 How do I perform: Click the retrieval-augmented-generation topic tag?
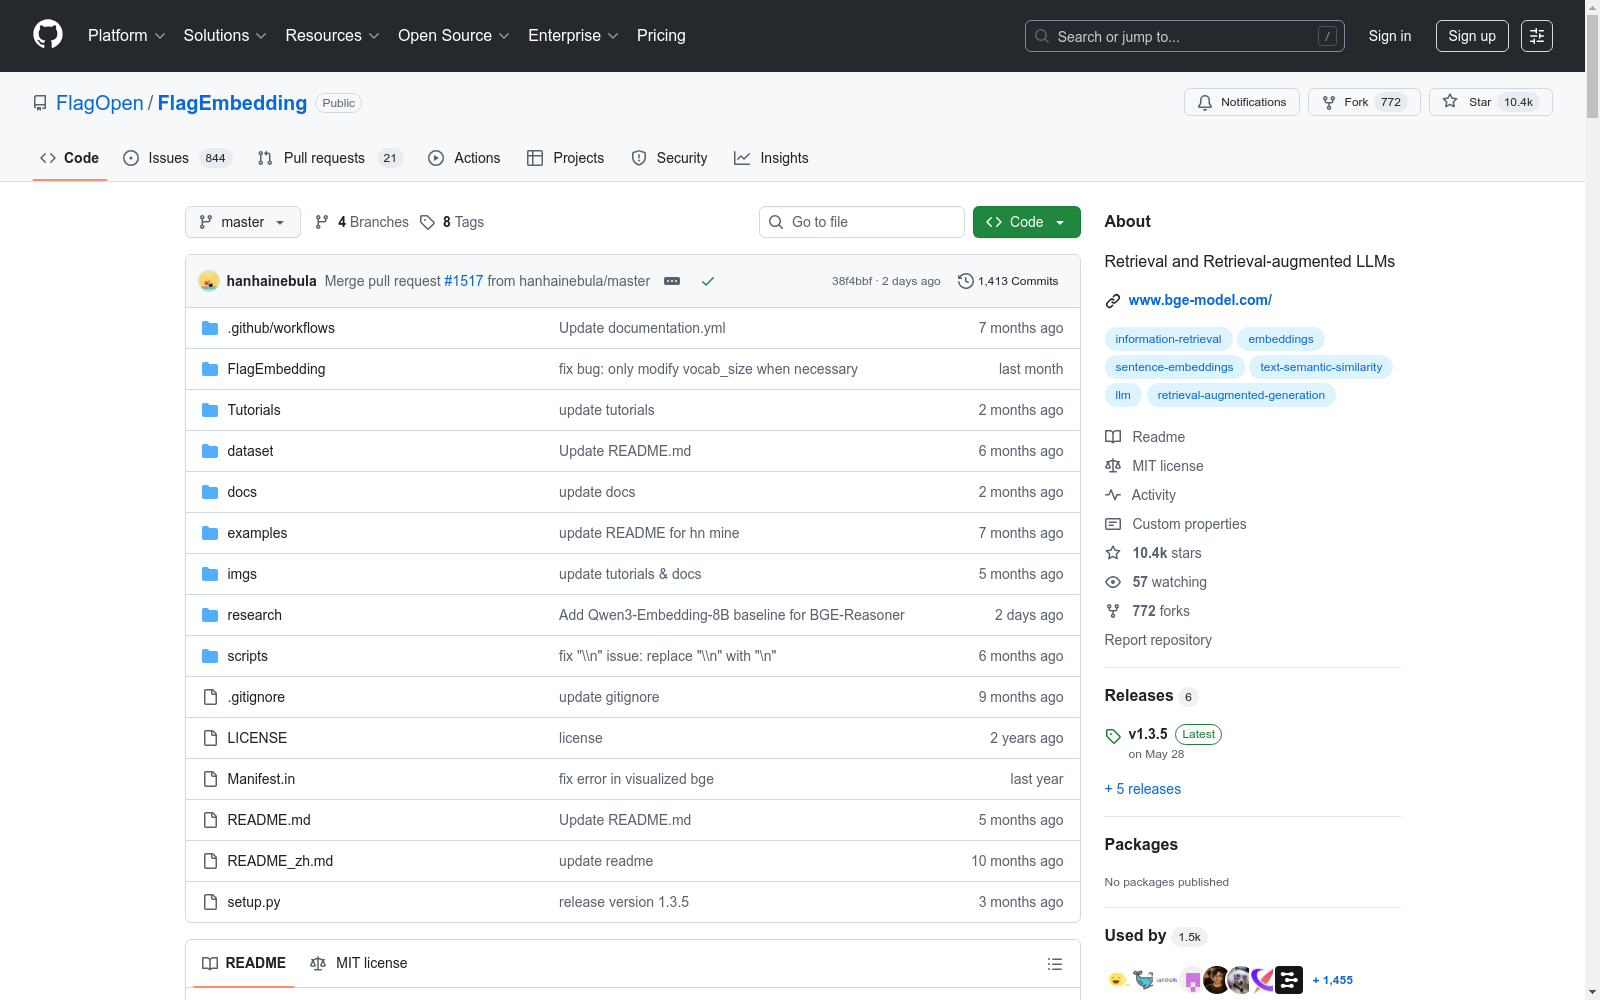coord(1241,395)
